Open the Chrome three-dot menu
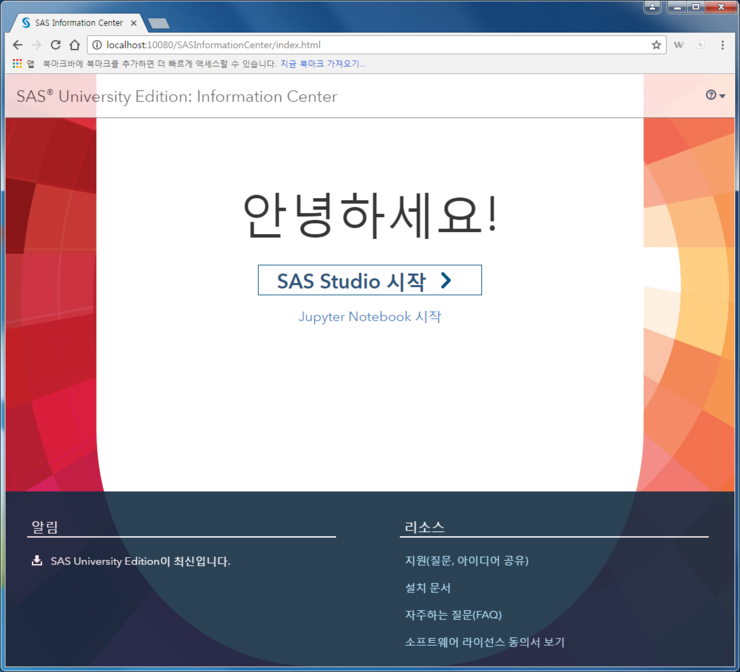 pos(723,45)
